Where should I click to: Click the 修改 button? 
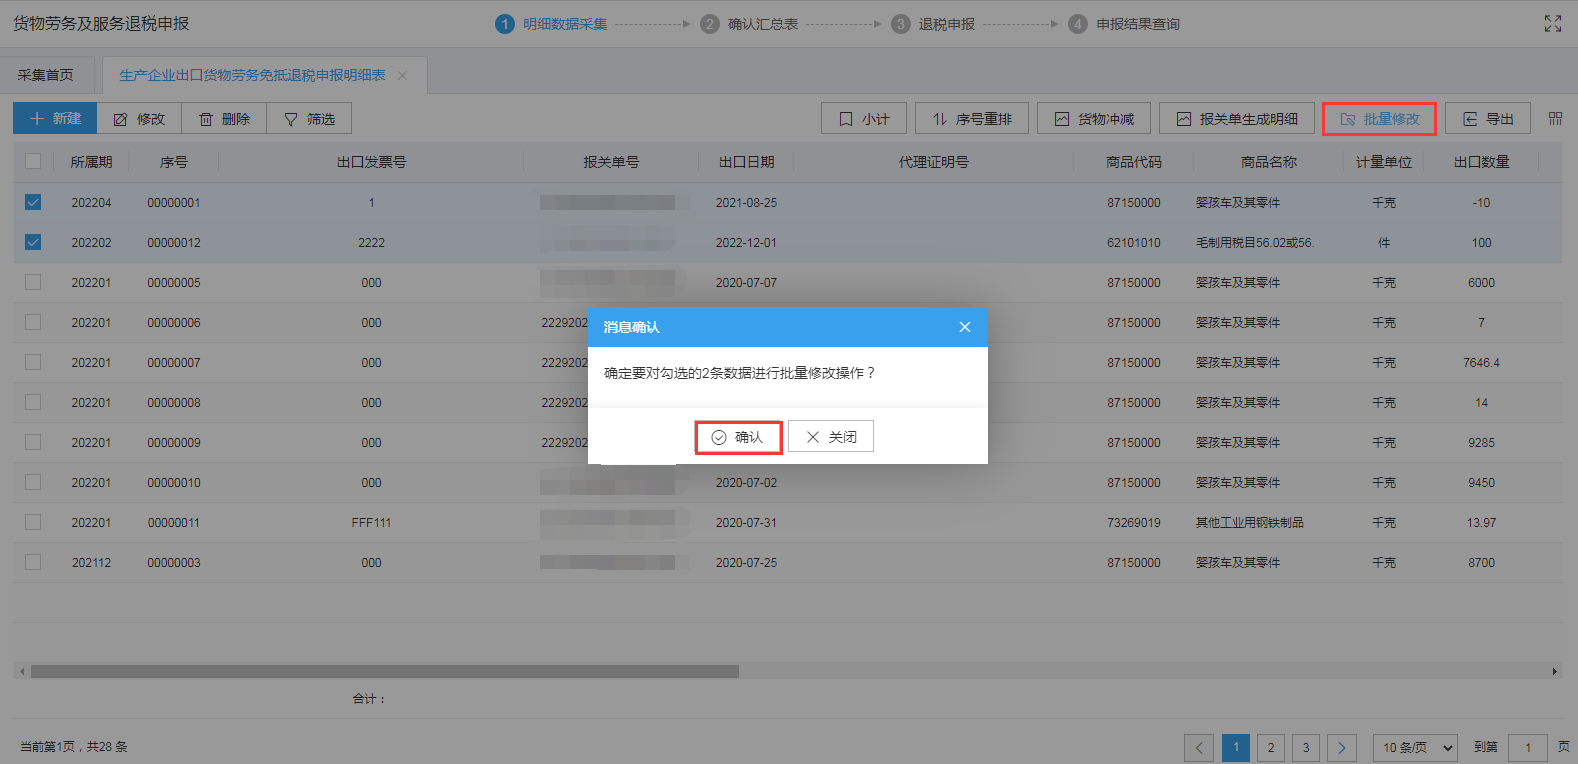(139, 118)
